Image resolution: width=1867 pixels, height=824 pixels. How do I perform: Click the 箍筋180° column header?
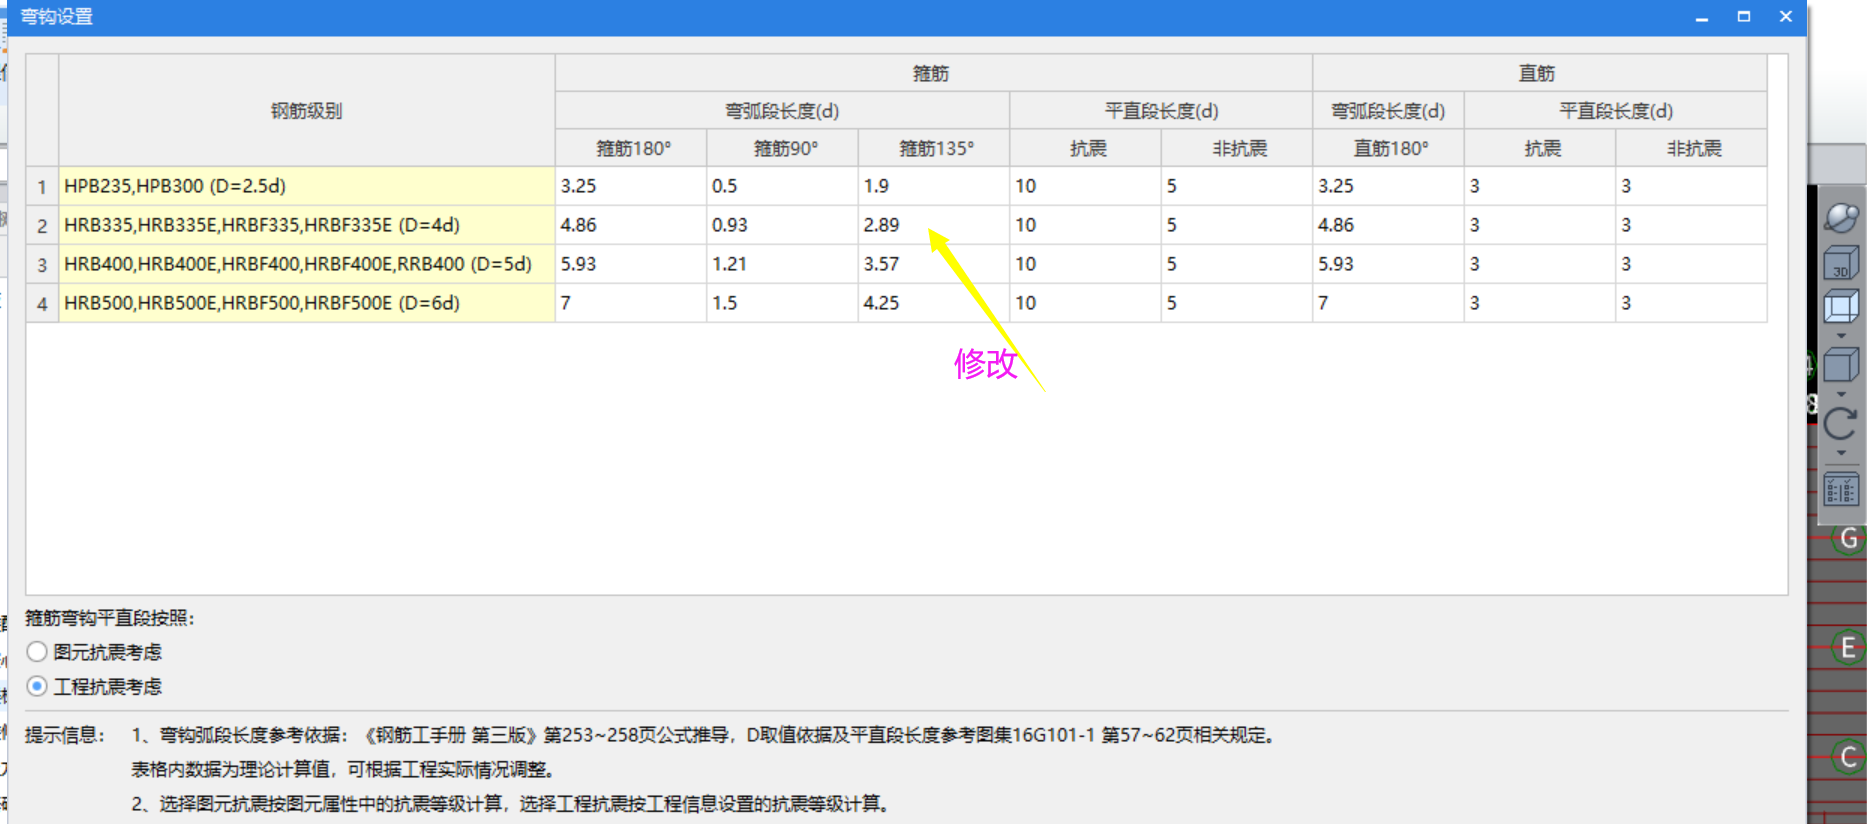(x=631, y=148)
